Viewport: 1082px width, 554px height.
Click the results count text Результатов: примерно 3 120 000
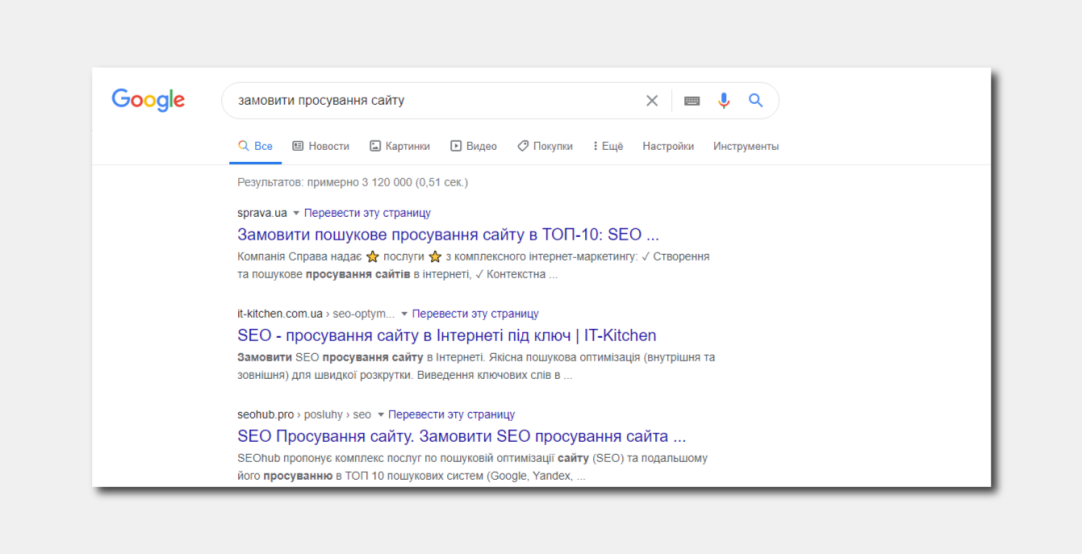pyautogui.click(x=353, y=183)
